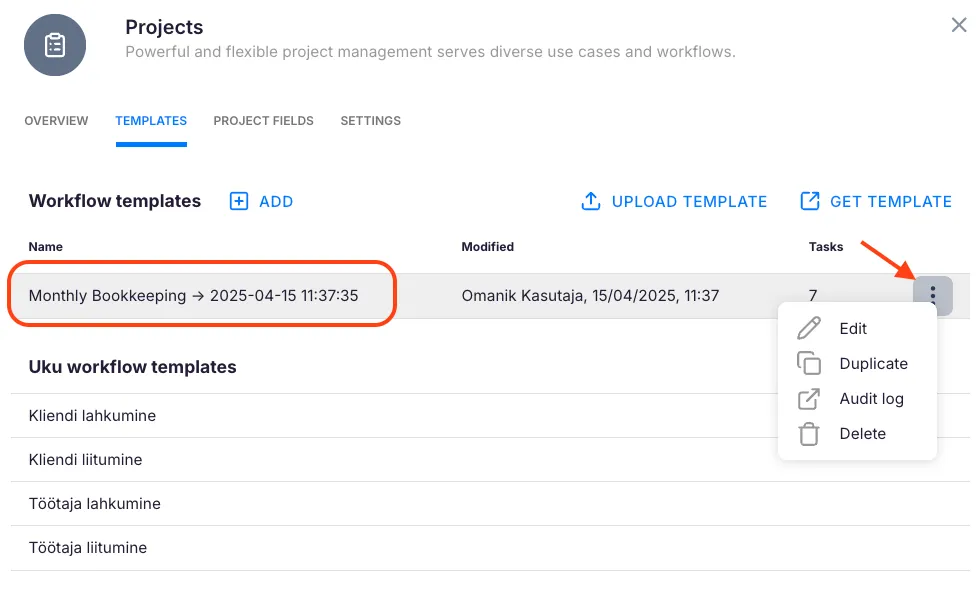Image resolution: width=979 pixels, height=606 pixels.
Task: Select Audit log menu entry
Action: point(871,399)
